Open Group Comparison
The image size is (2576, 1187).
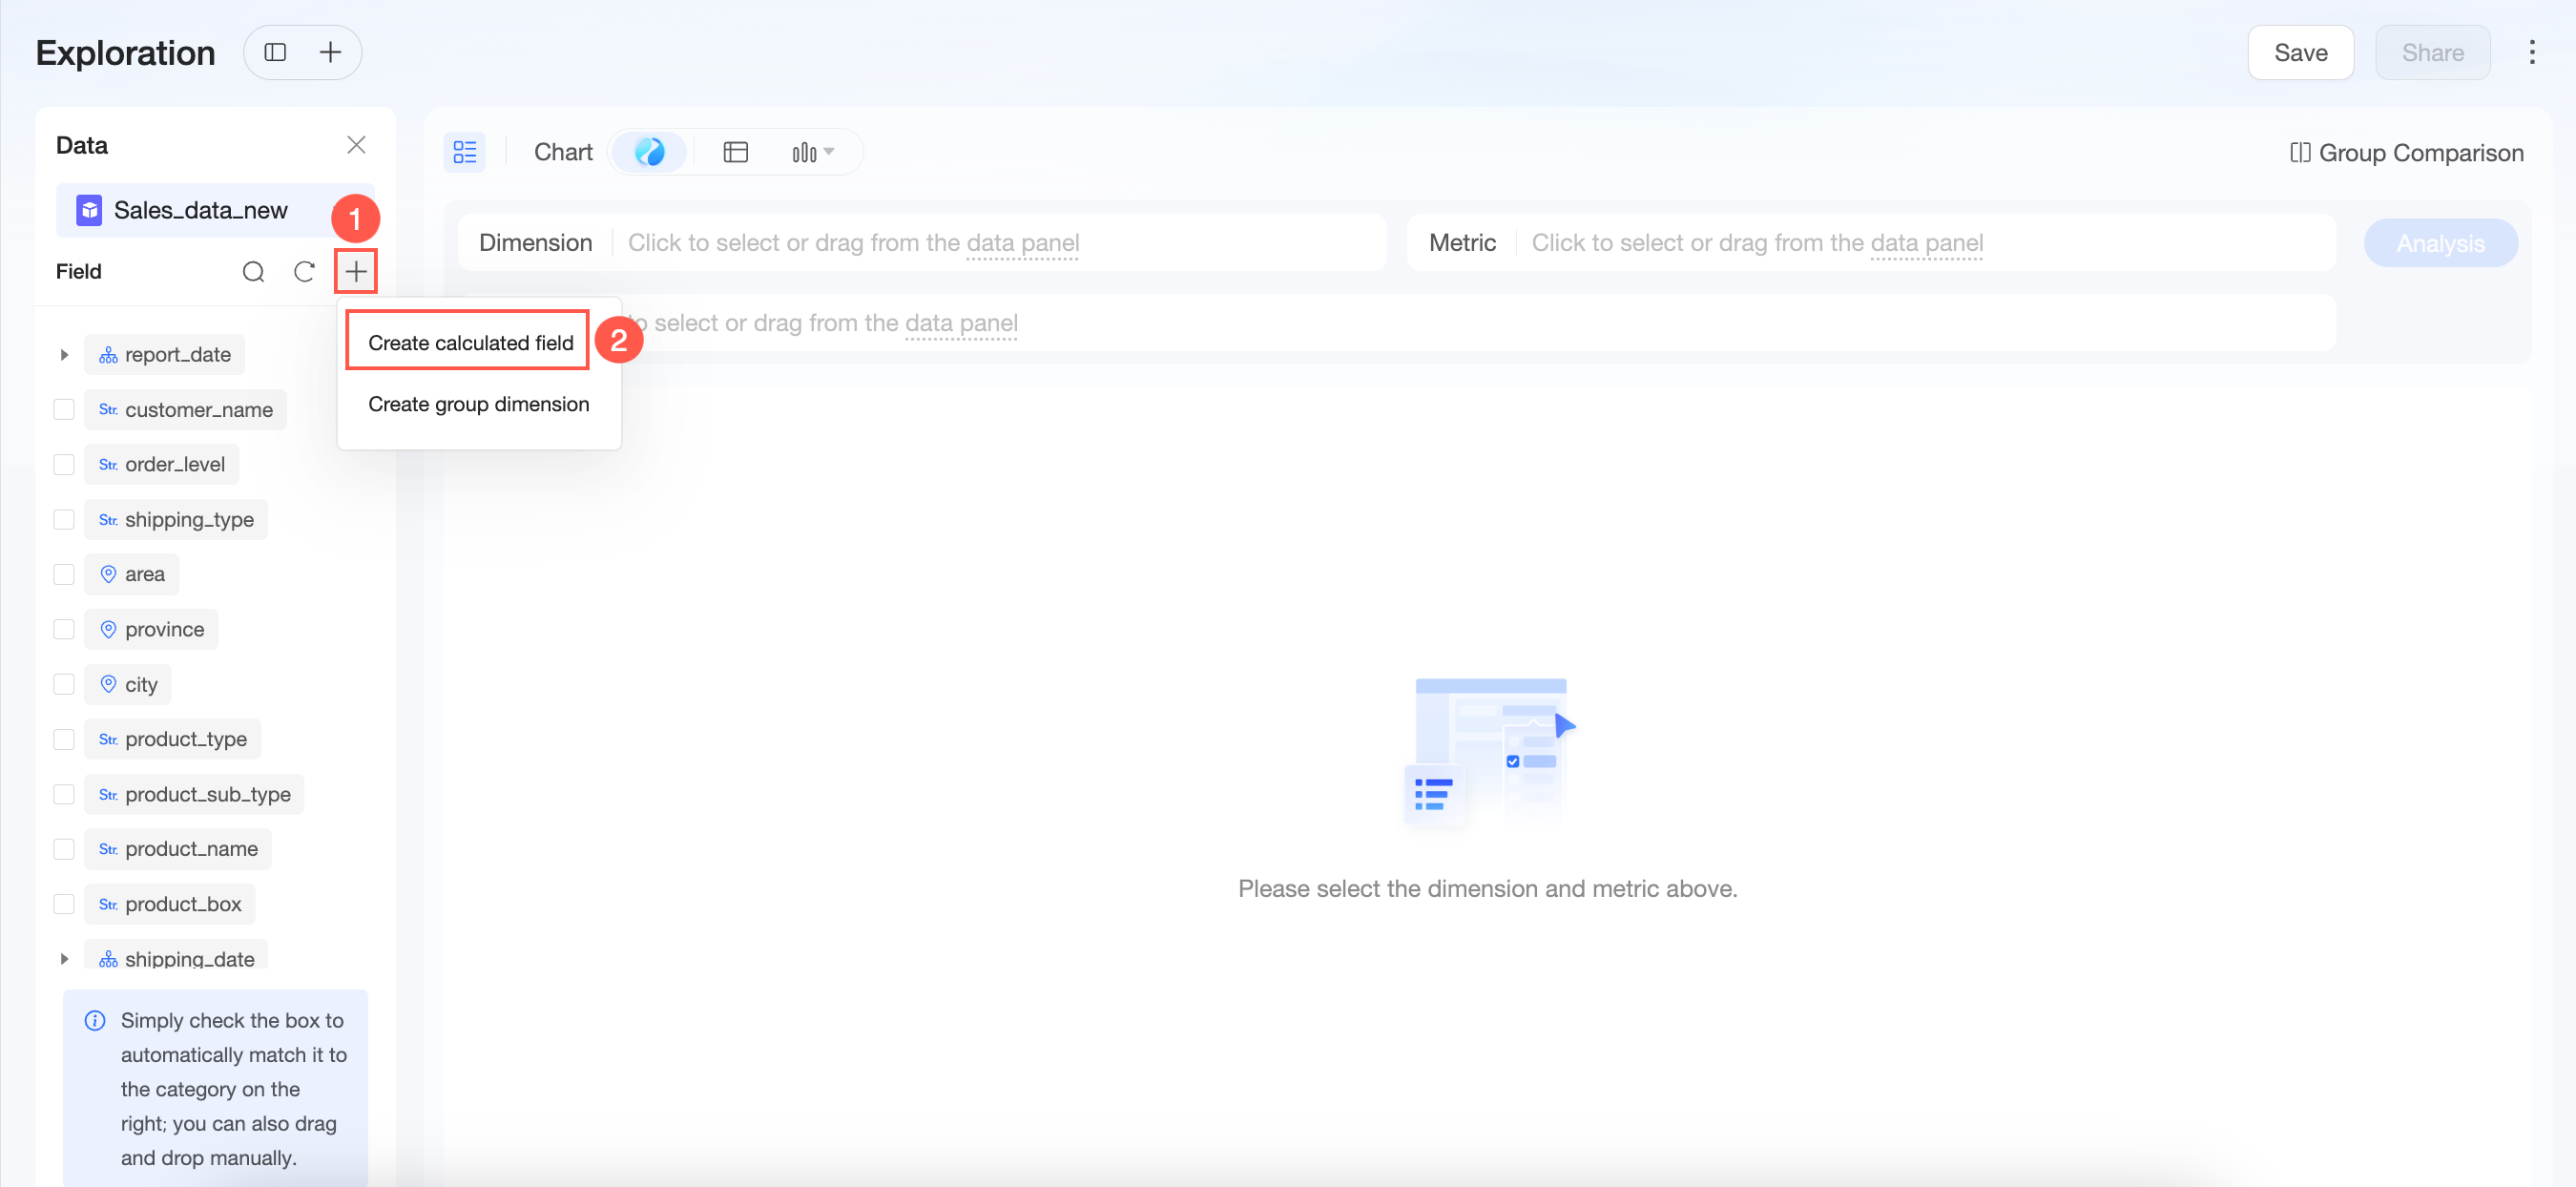tap(2406, 152)
